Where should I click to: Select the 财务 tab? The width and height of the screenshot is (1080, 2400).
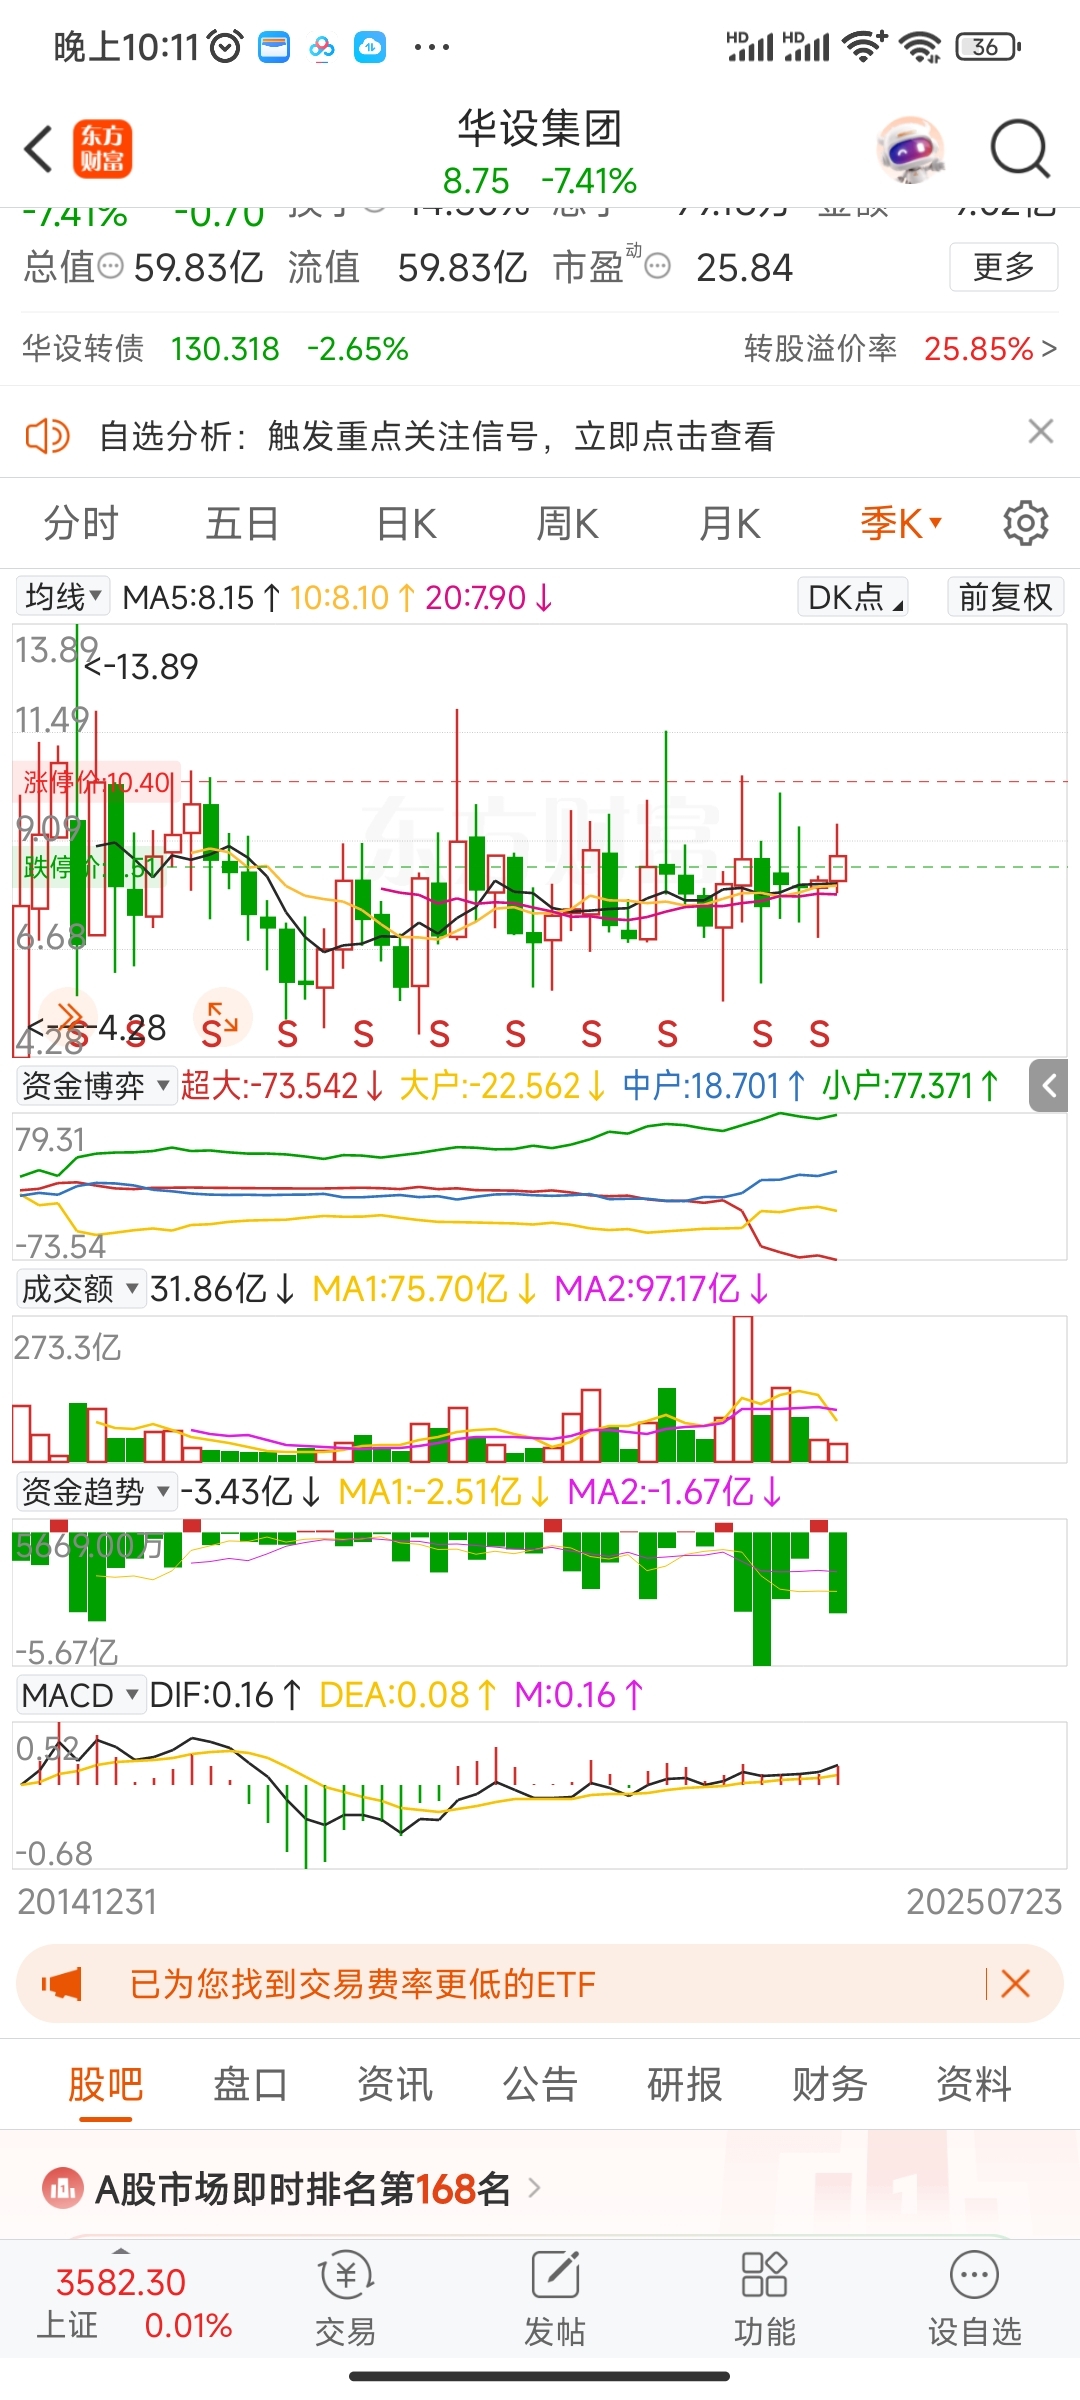(830, 2085)
